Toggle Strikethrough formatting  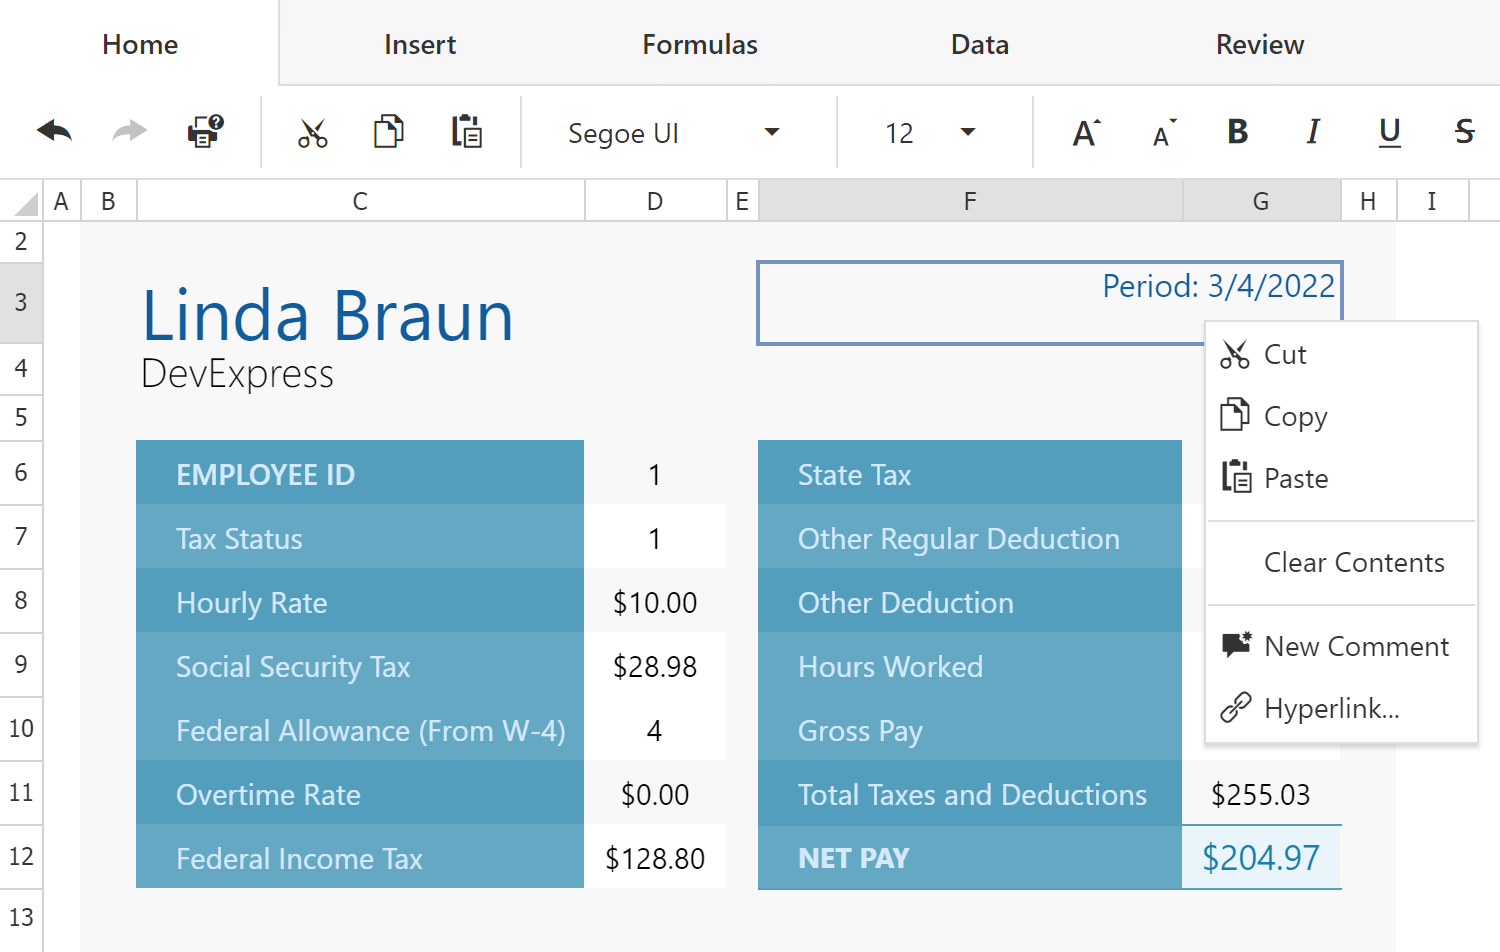pyautogui.click(x=1464, y=132)
